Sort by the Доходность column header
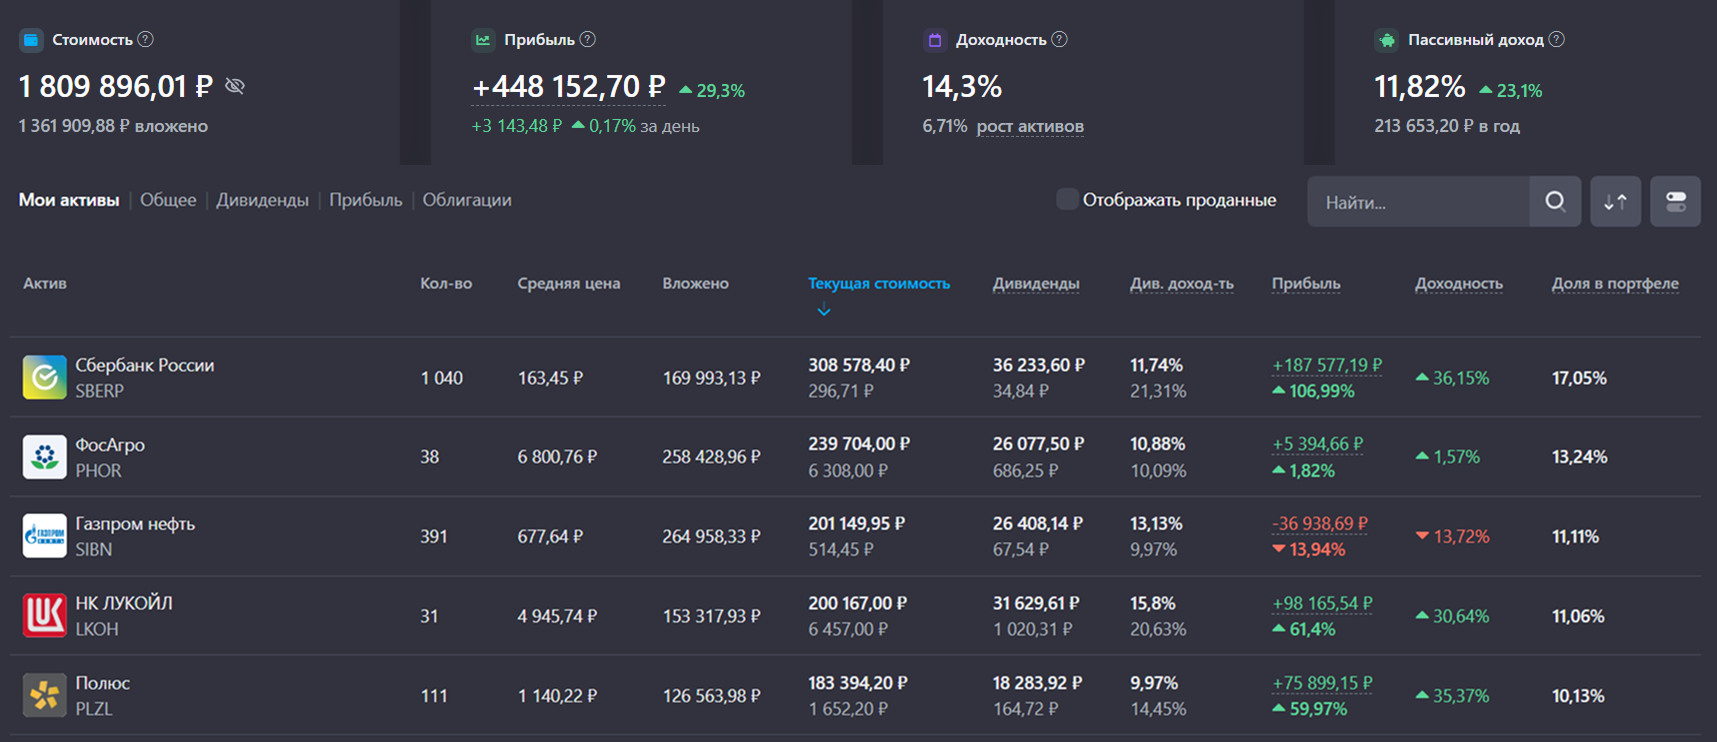The width and height of the screenshot is (1717, 742). (x=1459, y=283)
